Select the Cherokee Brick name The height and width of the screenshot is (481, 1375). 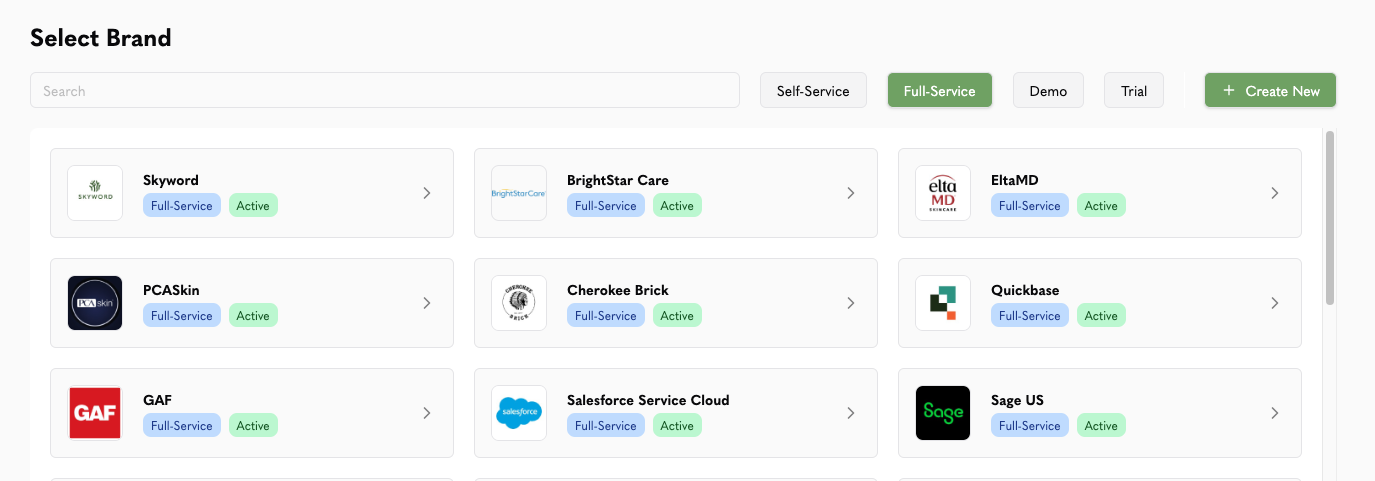pos(618,290)
